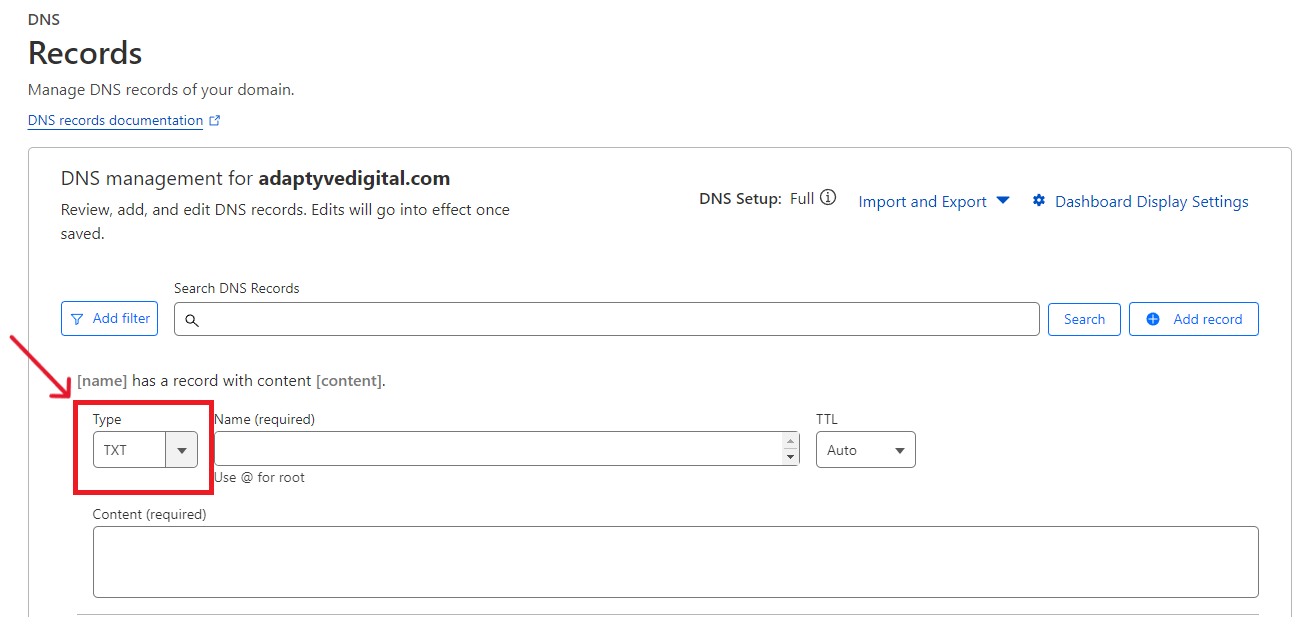The image size is (1313, 617).
Task: Click the plus icon in Add record
Action: 1153,319
